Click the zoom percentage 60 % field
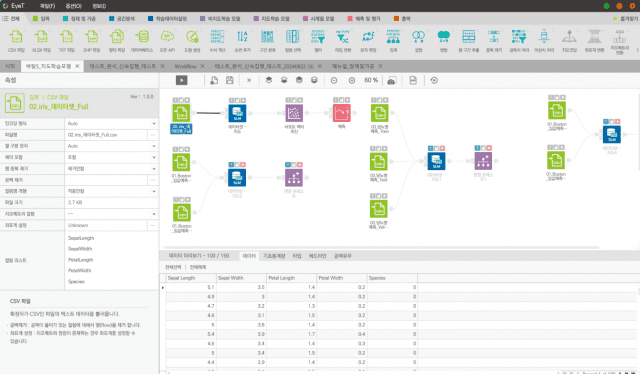The width and height of the screenshot is (640, 374). (x=371, y=80)
